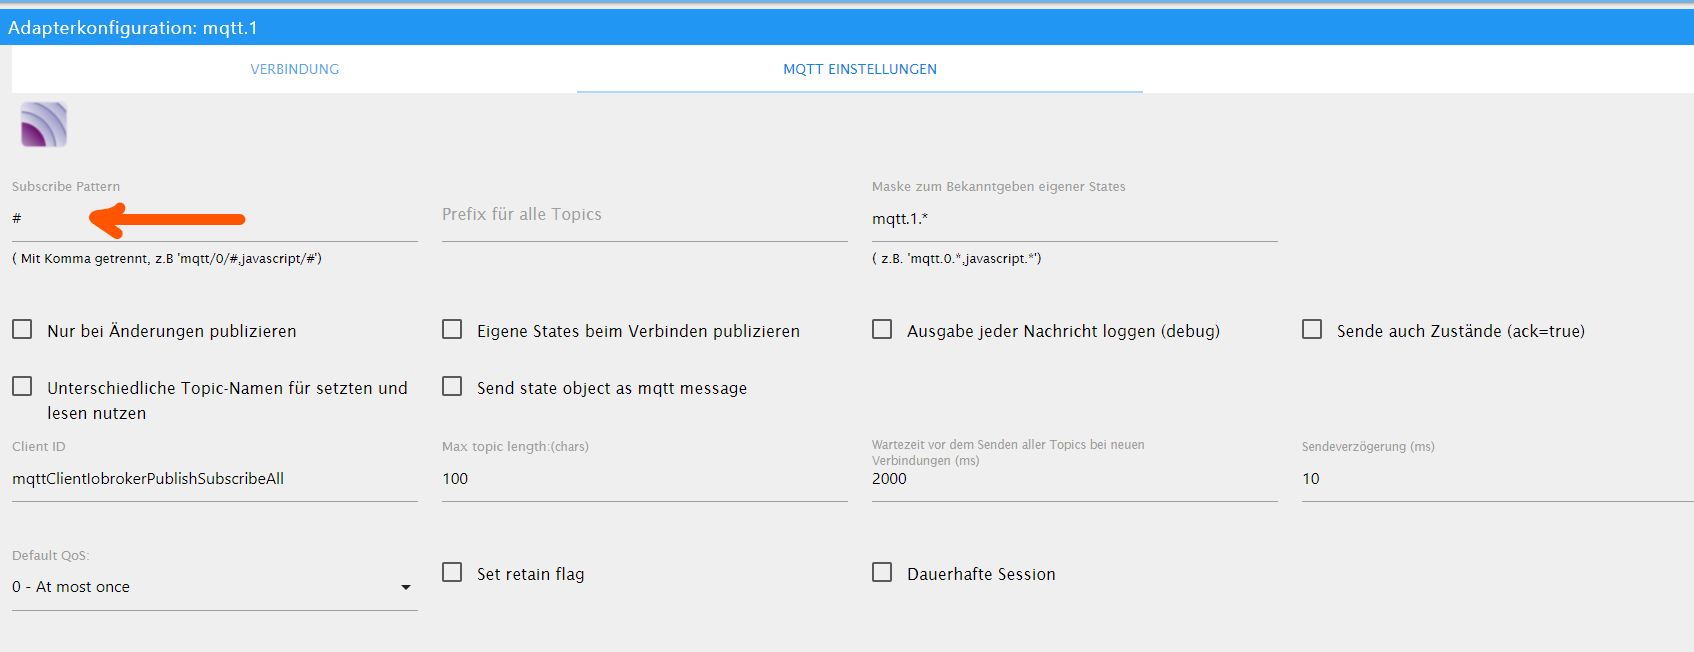Toggle Unterschiedliche Topic-Namen für setzten und lesen
1694x652 pixels.
click(x=22, y=386)
